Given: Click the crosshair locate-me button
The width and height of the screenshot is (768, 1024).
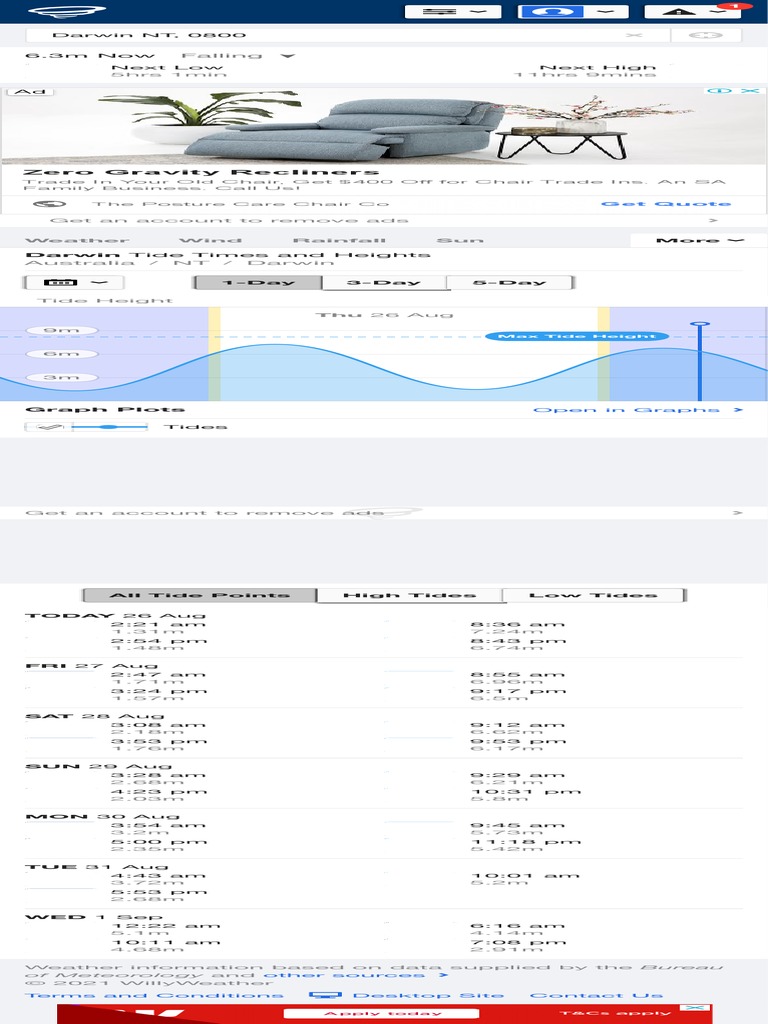Looking at the screenshot, I should click(705, 35).
